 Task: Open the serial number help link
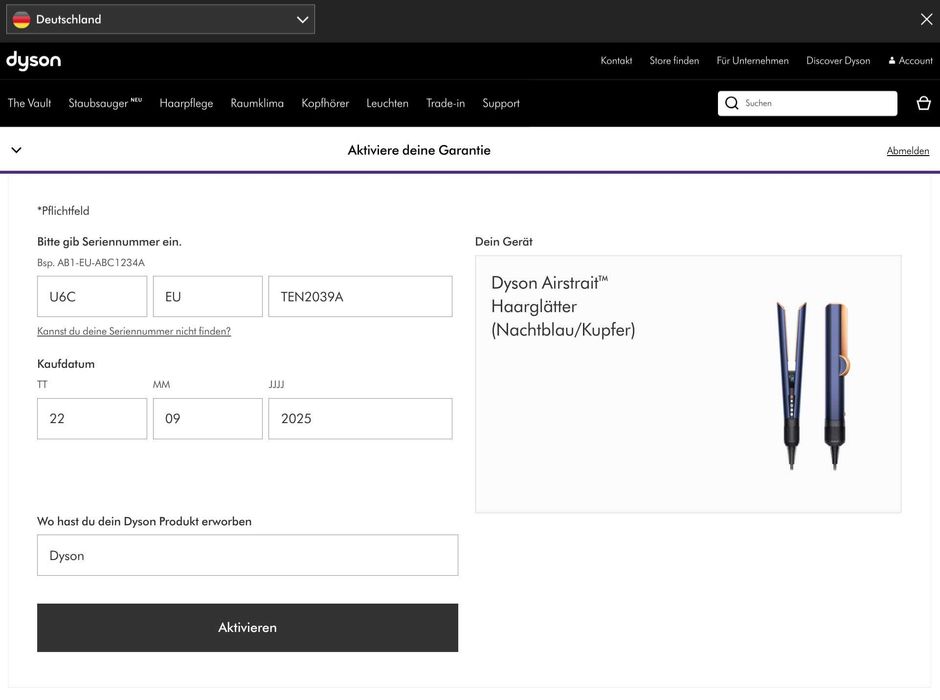point(134,331)
